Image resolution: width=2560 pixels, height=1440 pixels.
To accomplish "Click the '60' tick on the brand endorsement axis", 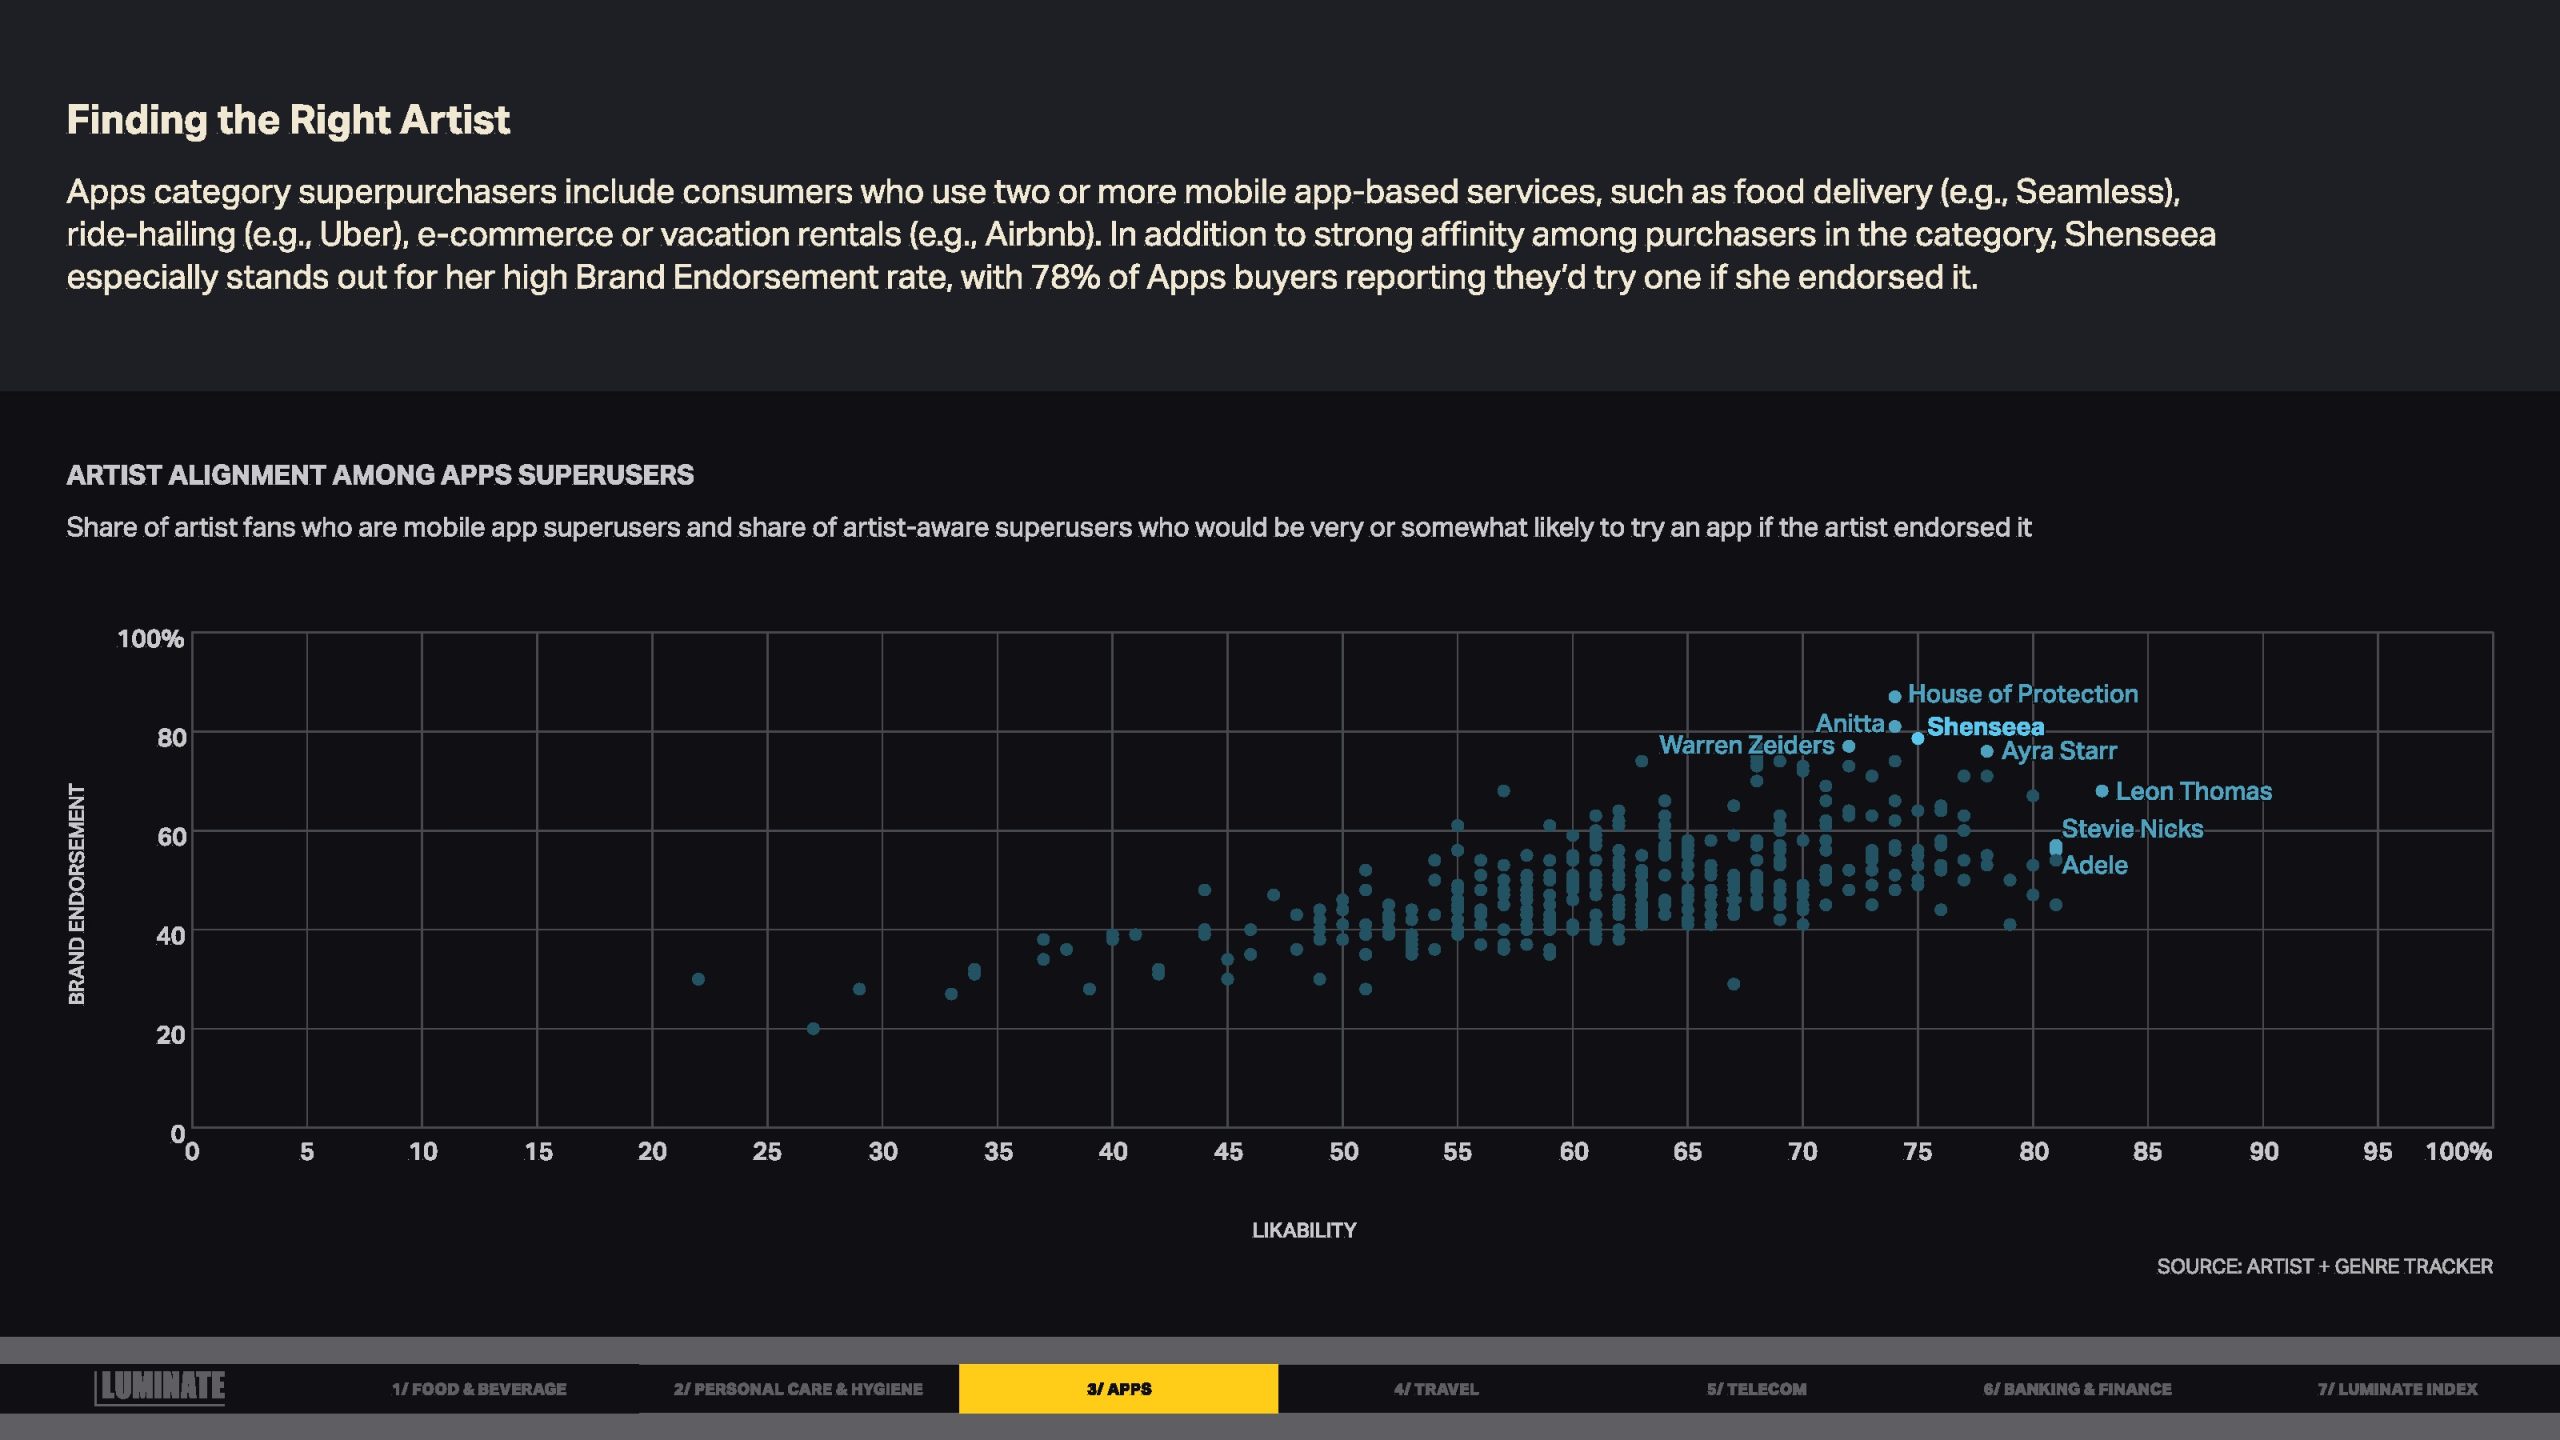I will coord(171,837).
